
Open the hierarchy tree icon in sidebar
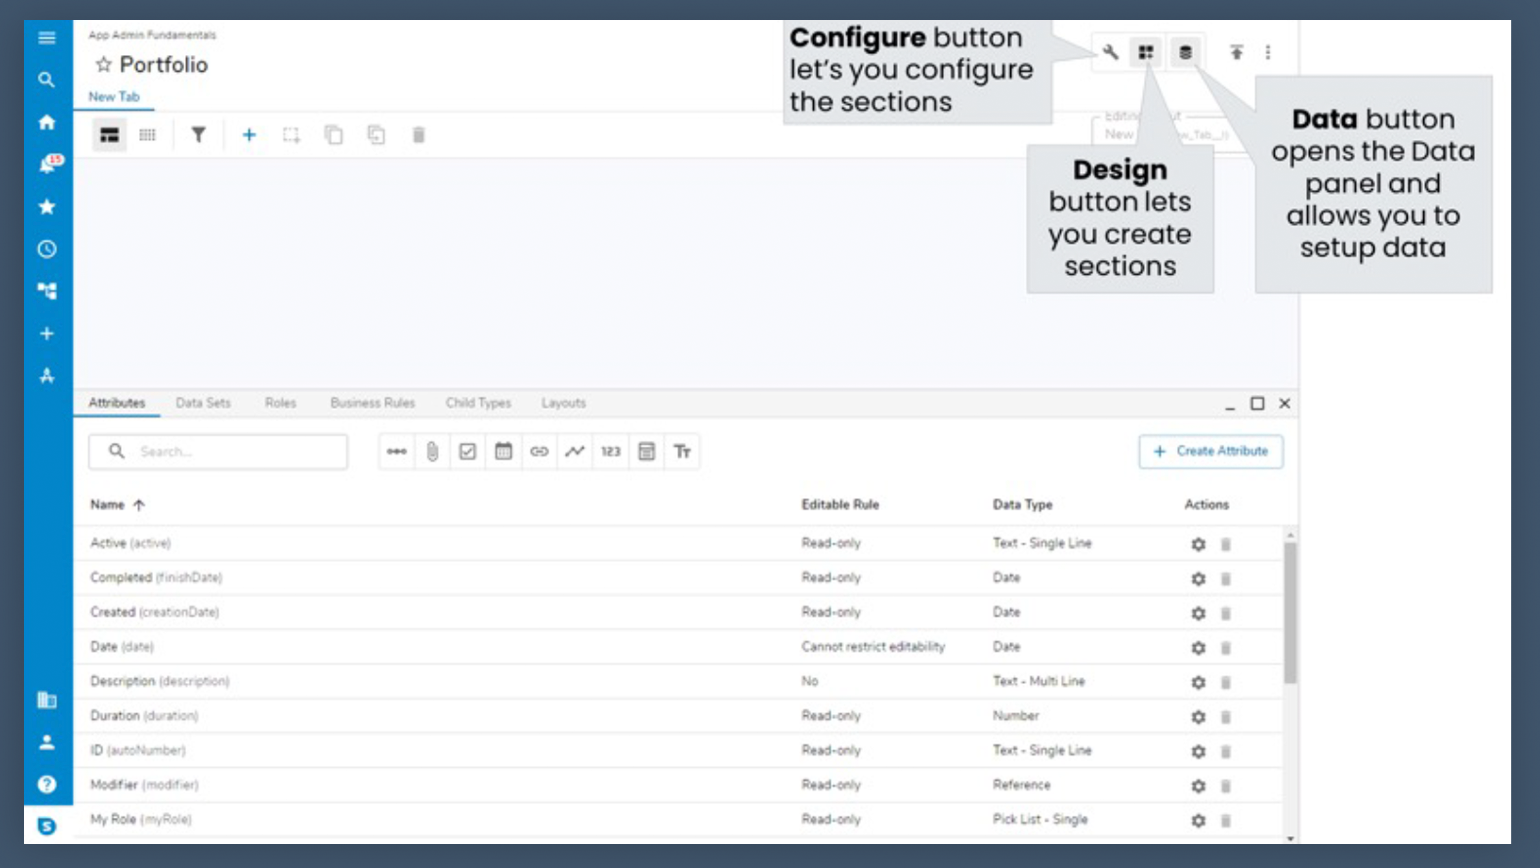click(x=47, y=291)
